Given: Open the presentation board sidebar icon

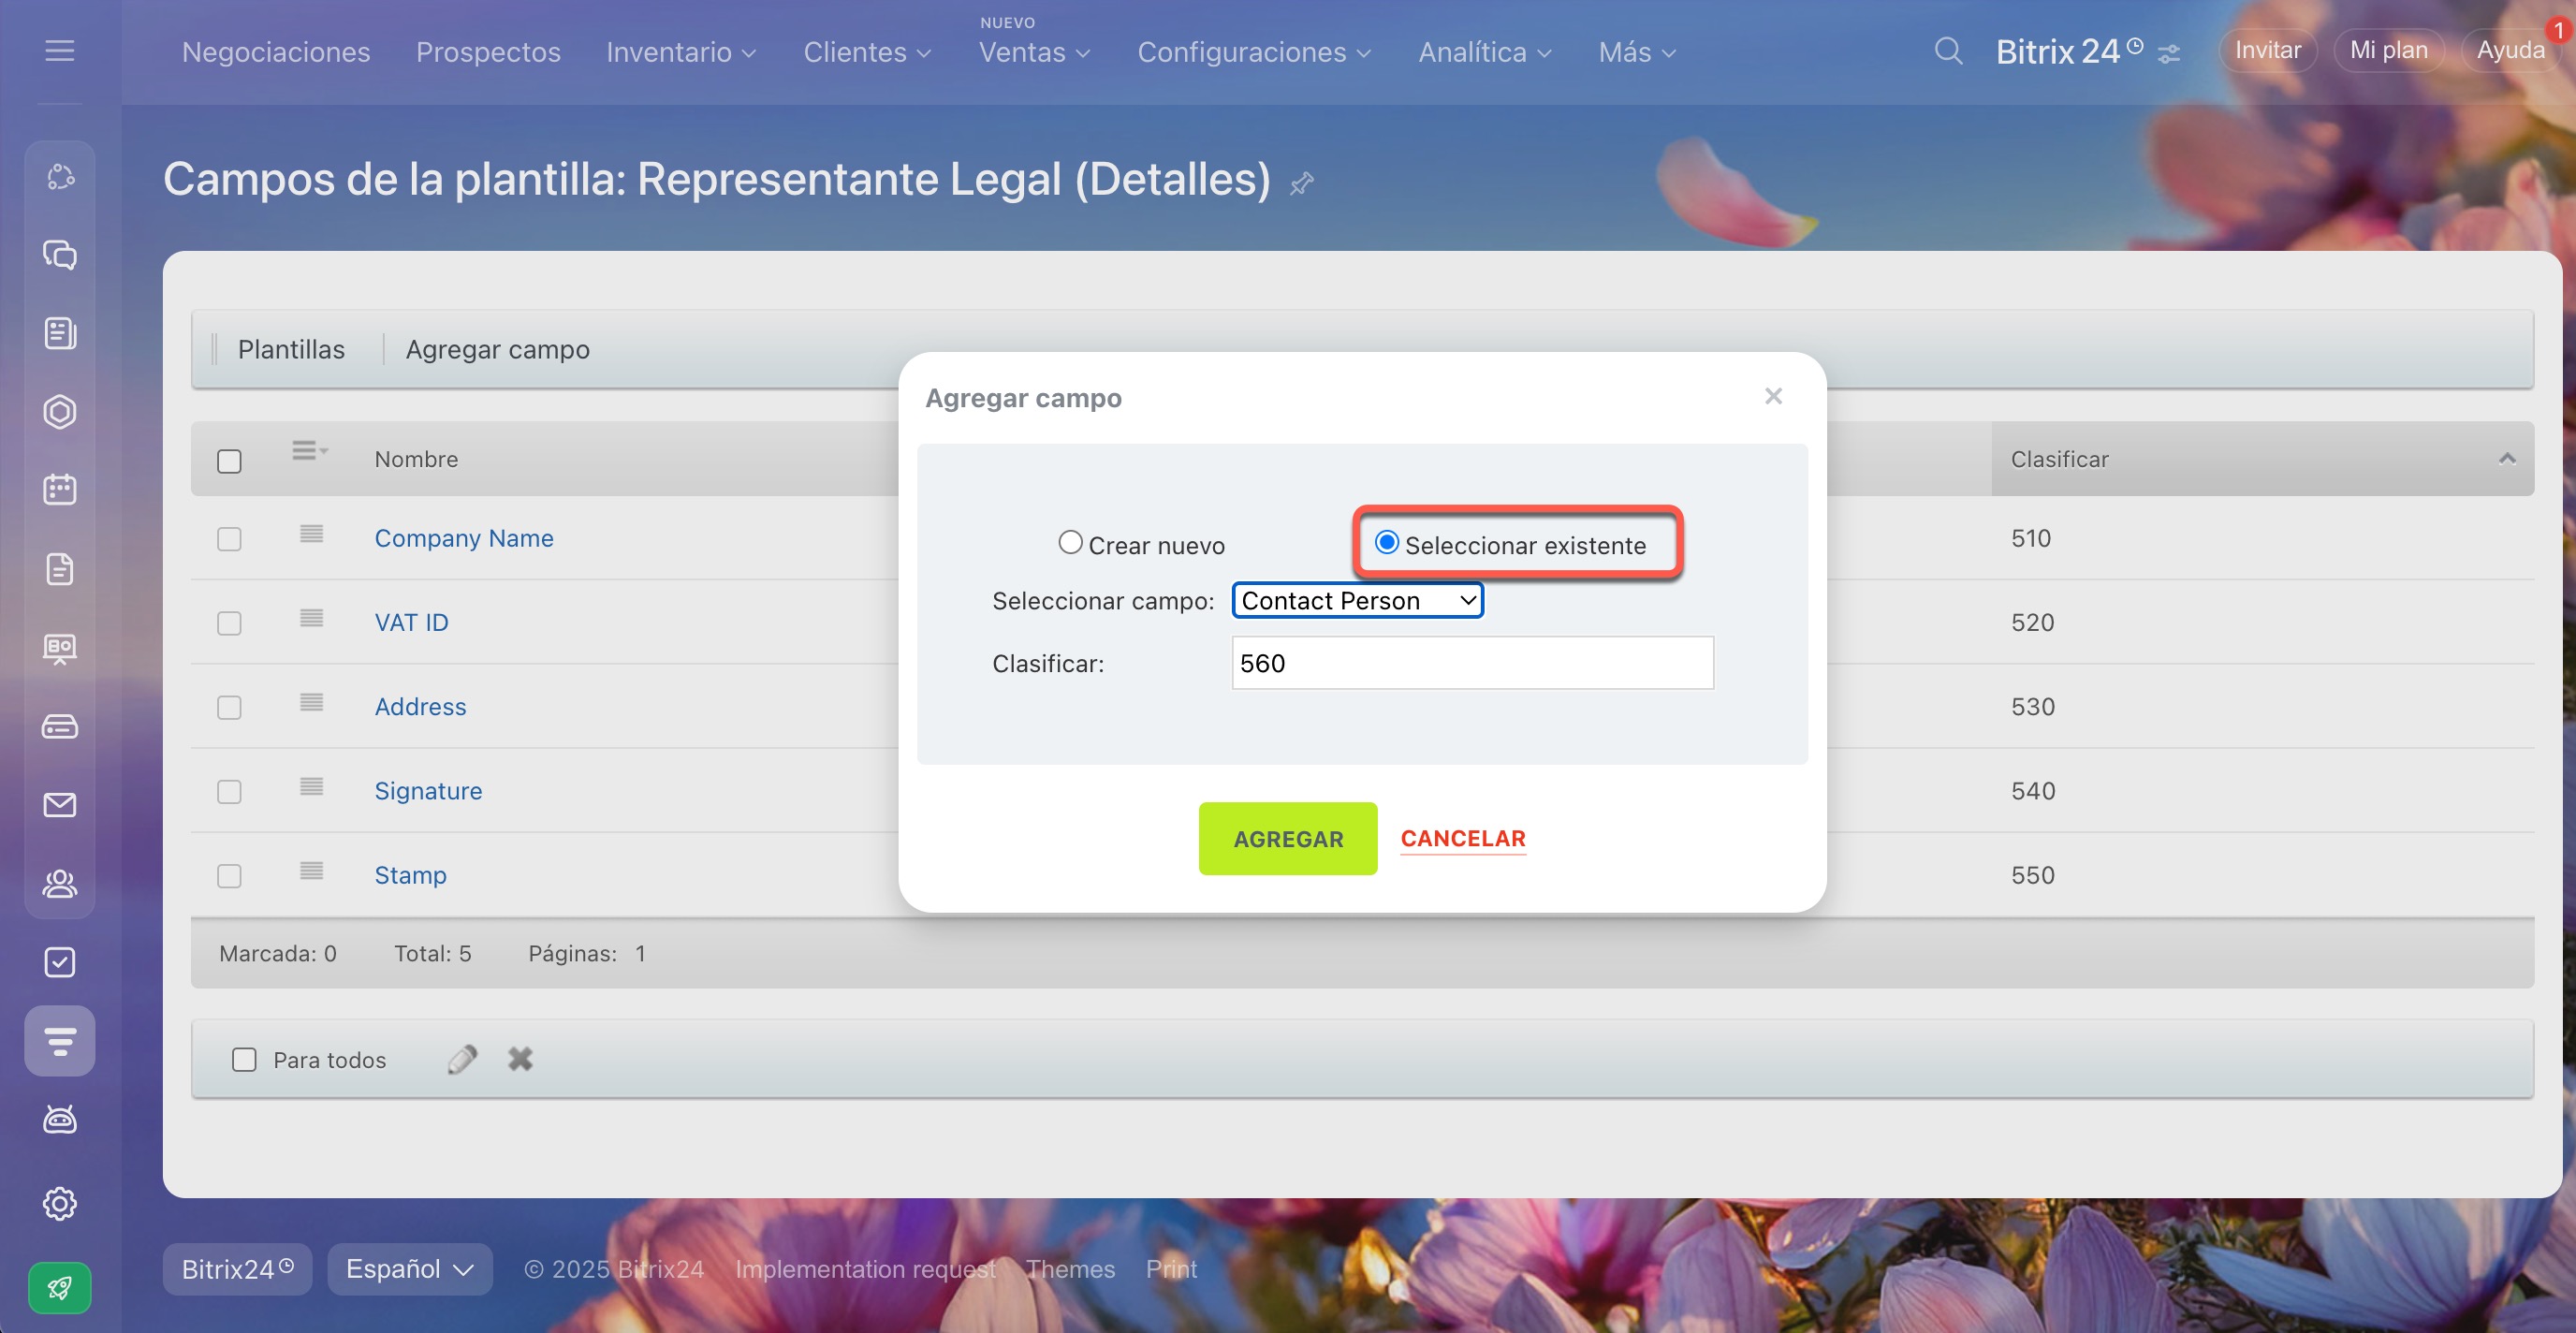Looking at the screenshot, I should [x=60, y=648].
